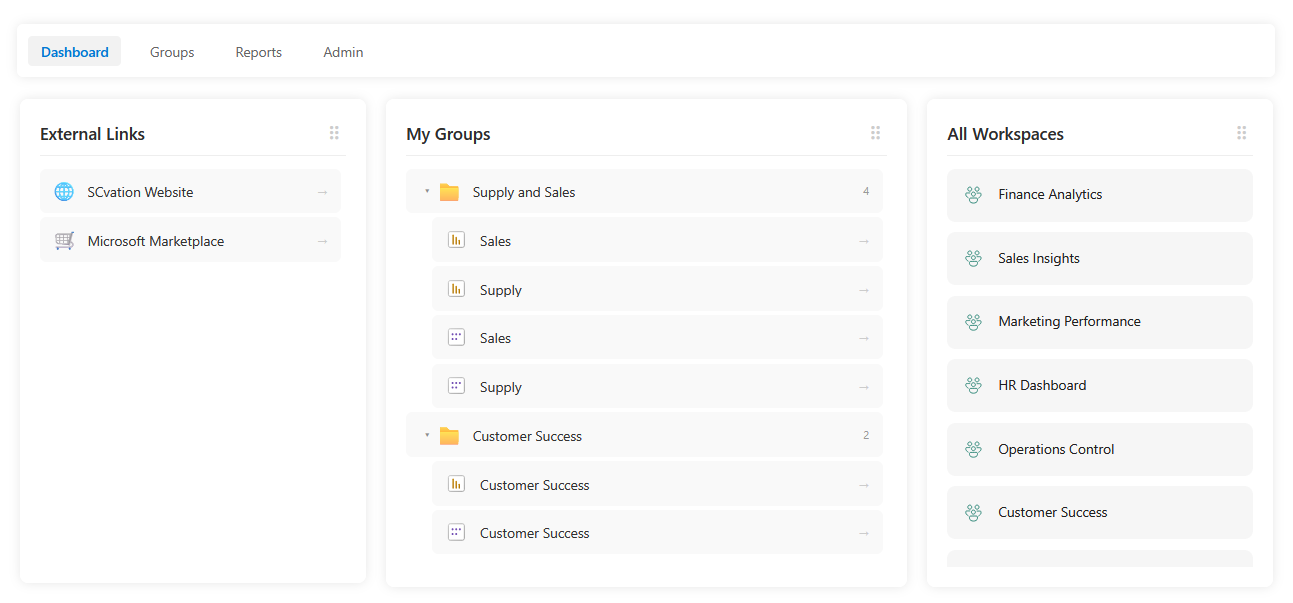
Task: Click the Finance Analytics workspace icon
Action: pos(973,195)
